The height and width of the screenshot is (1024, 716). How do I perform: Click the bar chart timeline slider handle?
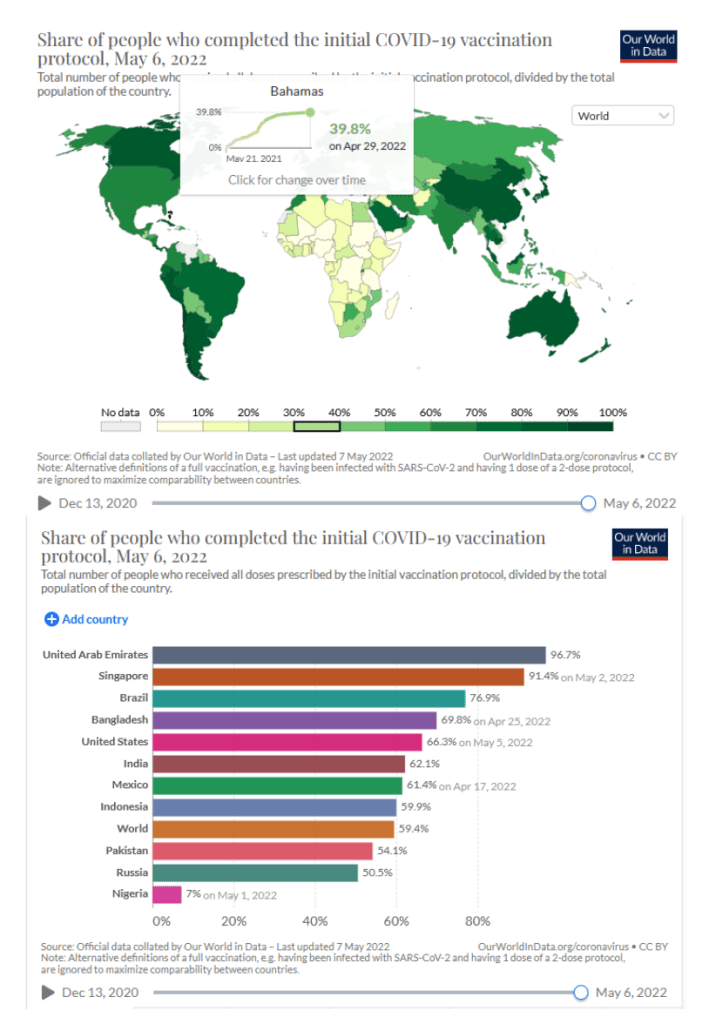[x=581, y=992]
